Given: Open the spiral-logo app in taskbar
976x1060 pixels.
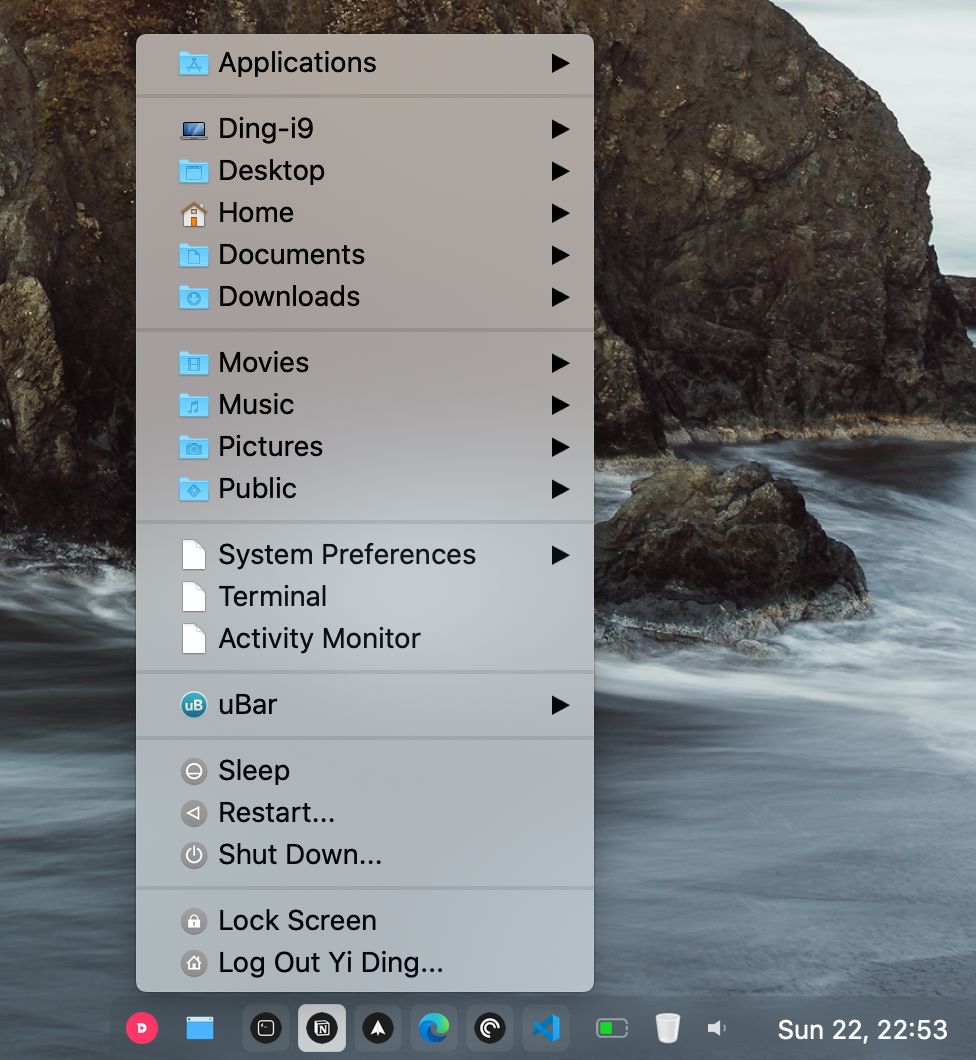Looking at the screenshot, I should 490,1028.
